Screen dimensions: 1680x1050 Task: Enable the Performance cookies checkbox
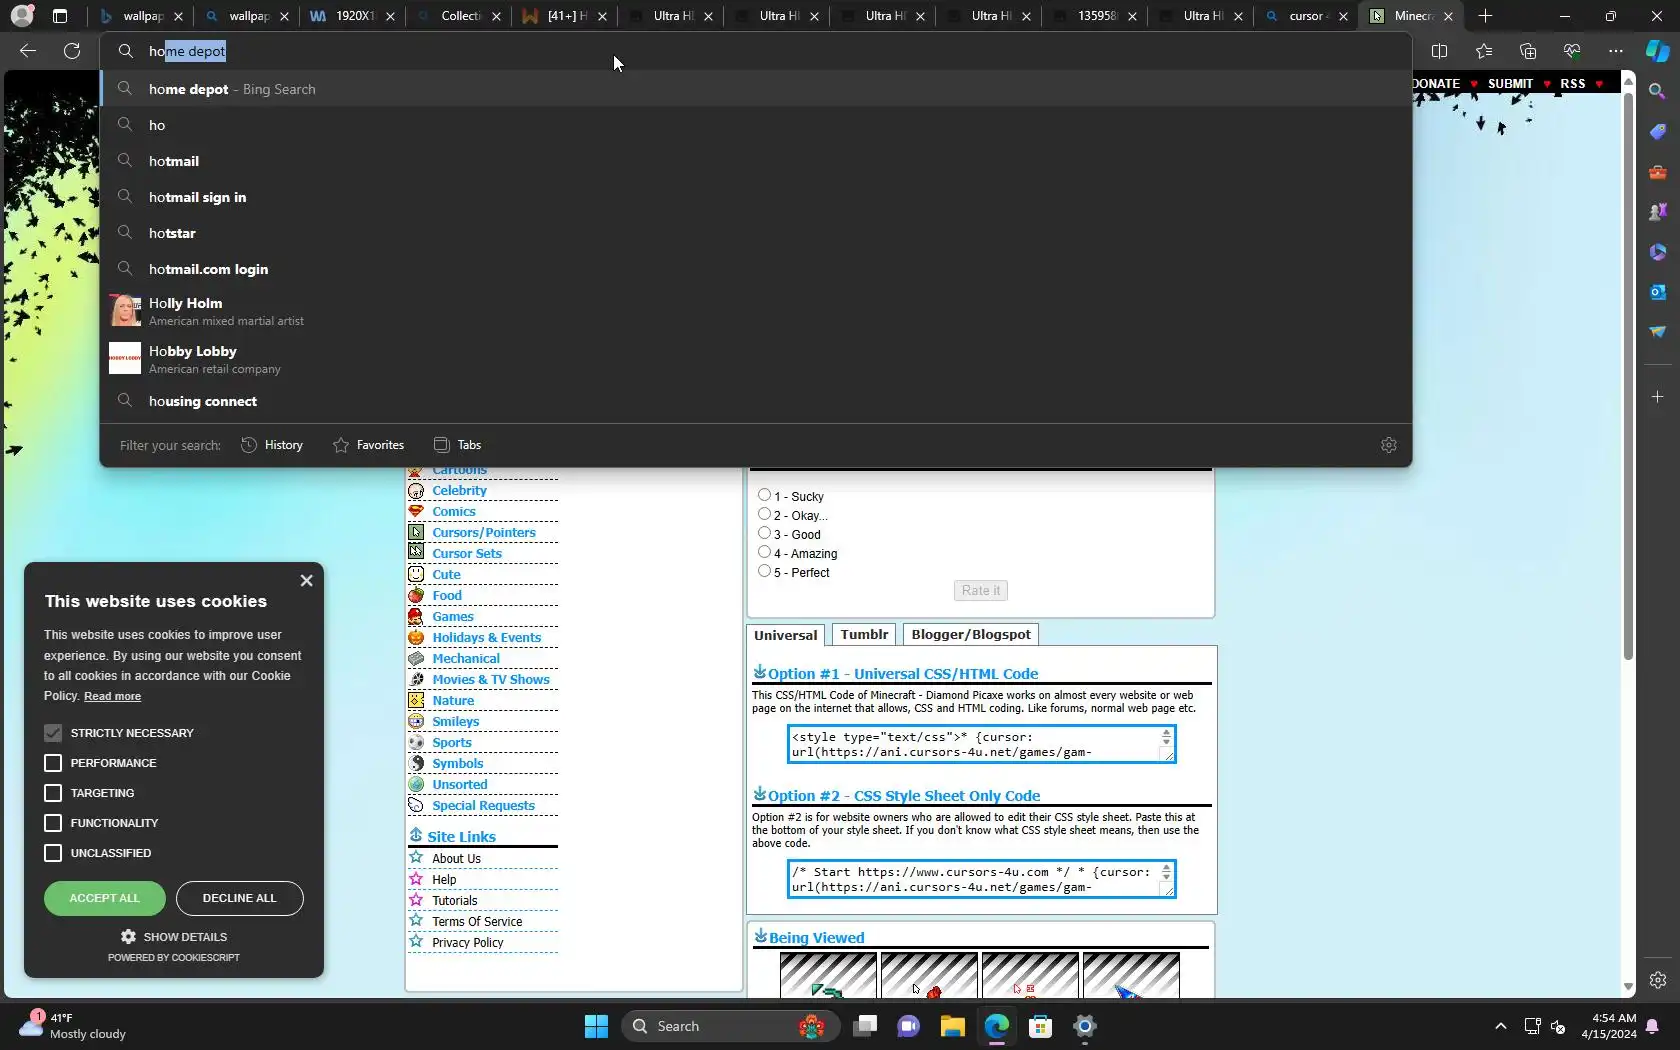(x=53, y=763)
